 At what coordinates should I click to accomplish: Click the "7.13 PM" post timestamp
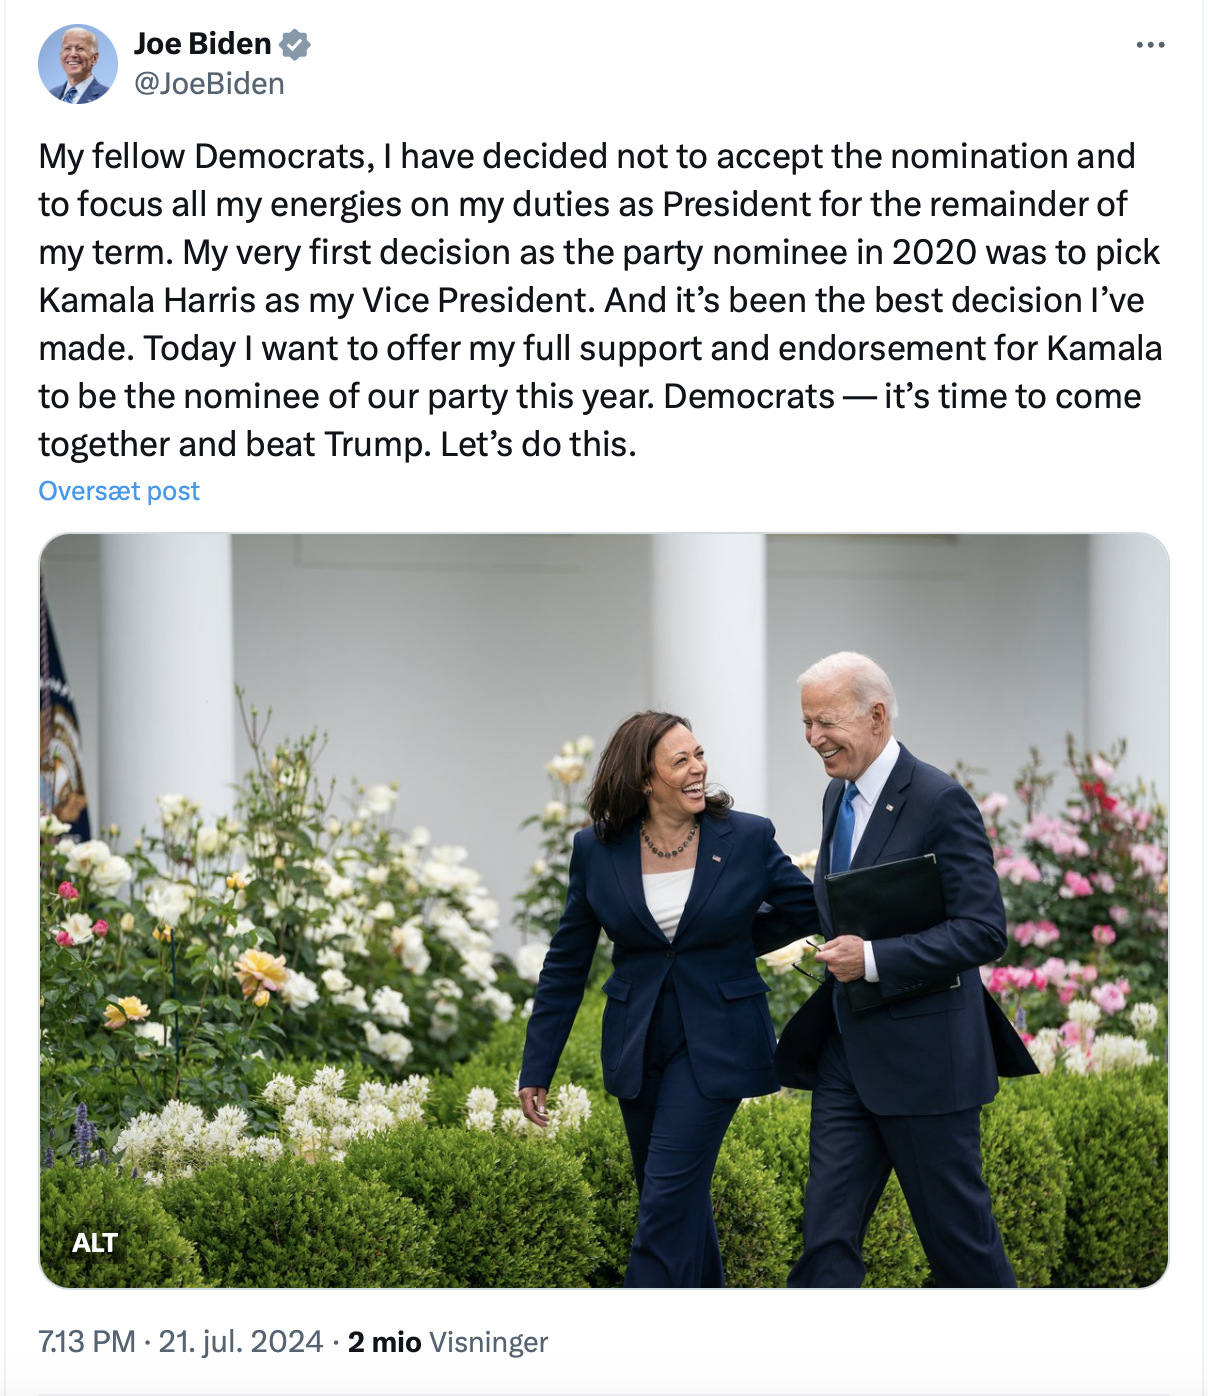point(86,1341)
